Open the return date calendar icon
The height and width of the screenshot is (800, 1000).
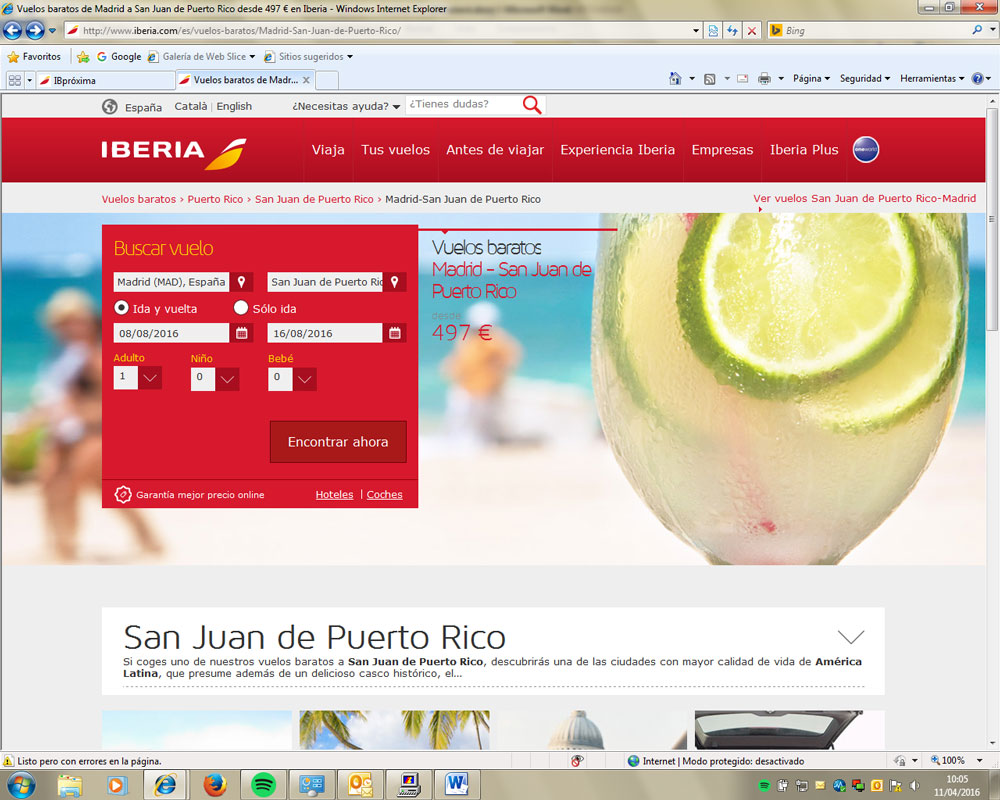395,333
